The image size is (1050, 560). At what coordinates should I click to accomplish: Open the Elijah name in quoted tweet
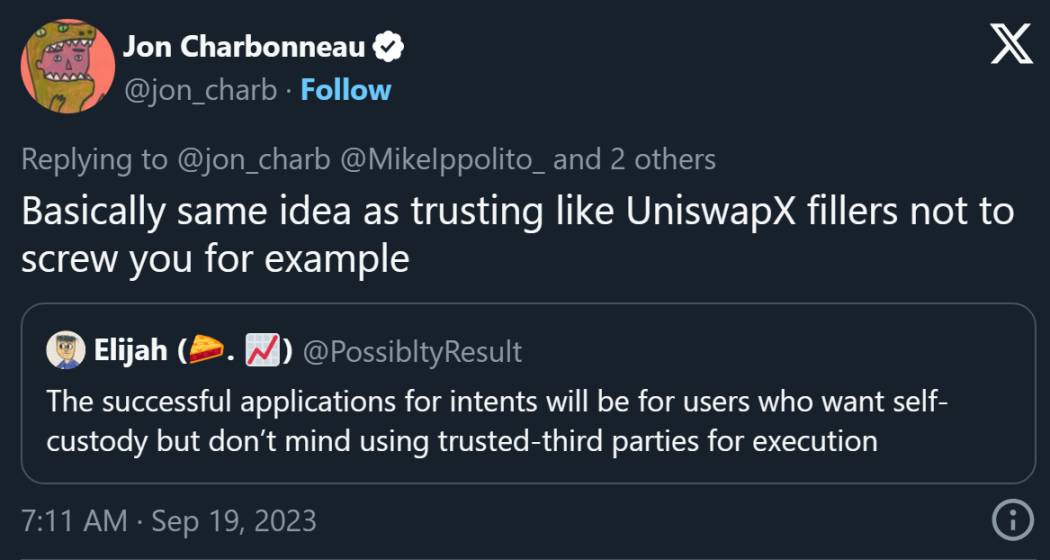coord(129,351)
